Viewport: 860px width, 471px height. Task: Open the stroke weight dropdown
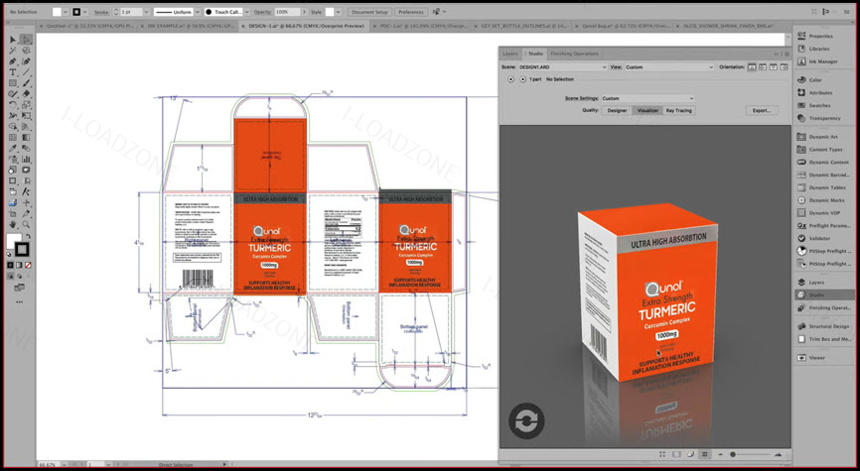pyautogui.click(x=146, y=12)
